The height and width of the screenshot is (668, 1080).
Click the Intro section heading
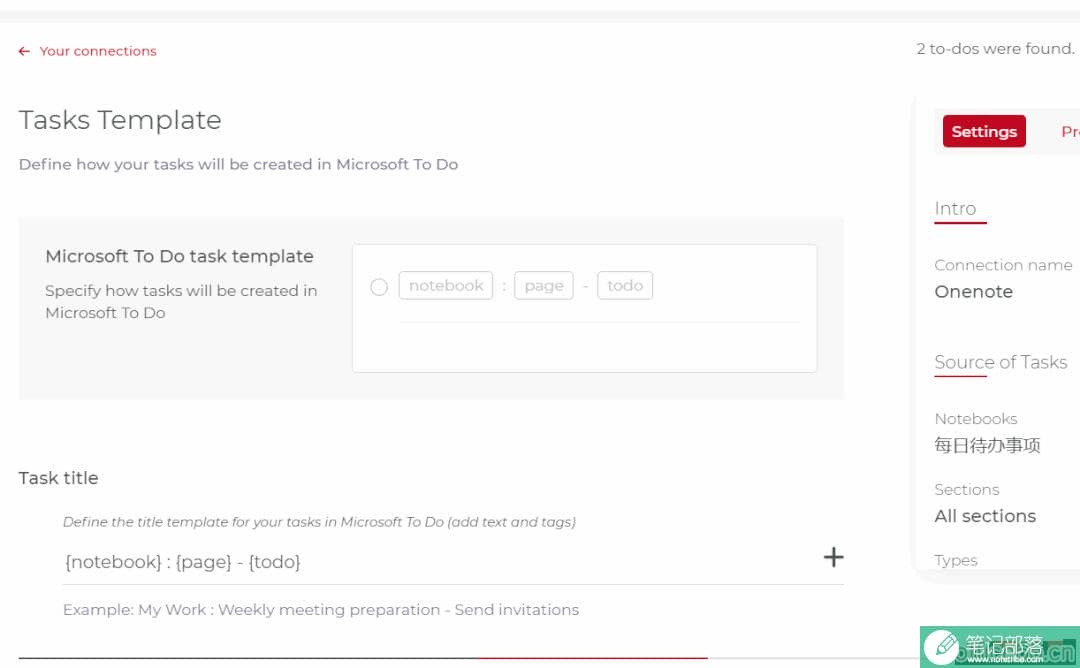955,208
